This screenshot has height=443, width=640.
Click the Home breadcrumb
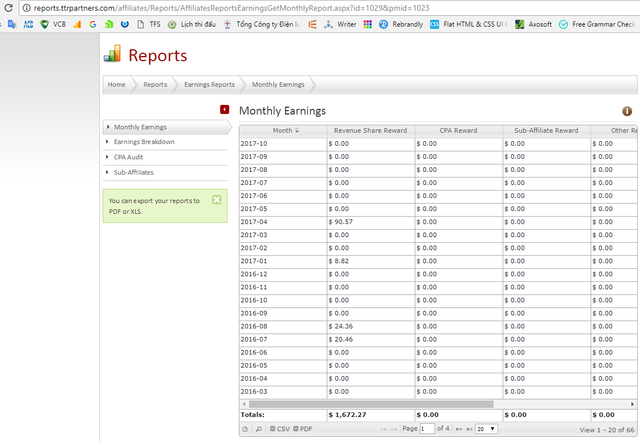pos(117,85)
